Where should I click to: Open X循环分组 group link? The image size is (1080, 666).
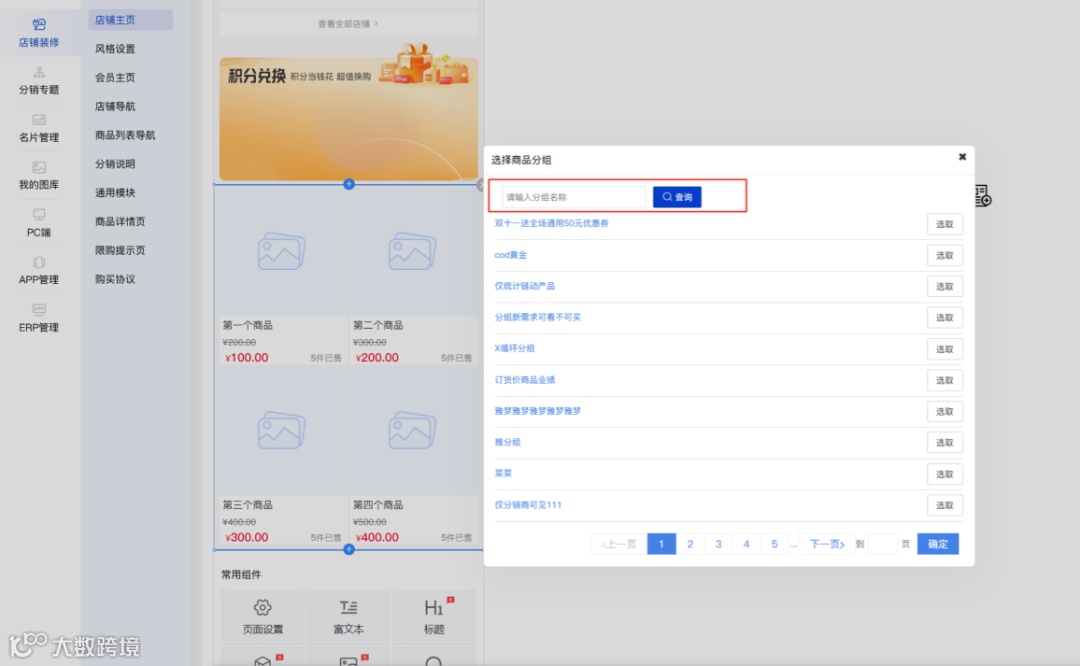tap(514, 348)
